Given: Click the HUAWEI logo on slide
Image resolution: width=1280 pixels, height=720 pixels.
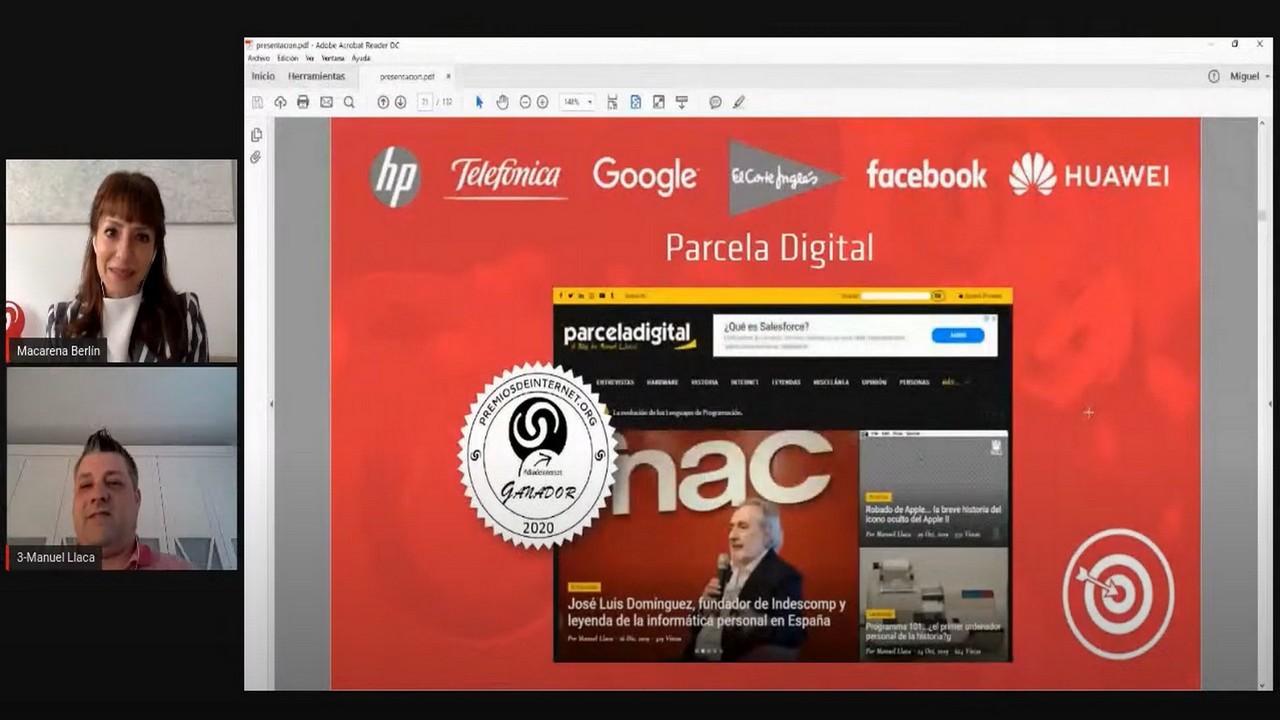Looking at the screenshot, I should pos(1089,175).
